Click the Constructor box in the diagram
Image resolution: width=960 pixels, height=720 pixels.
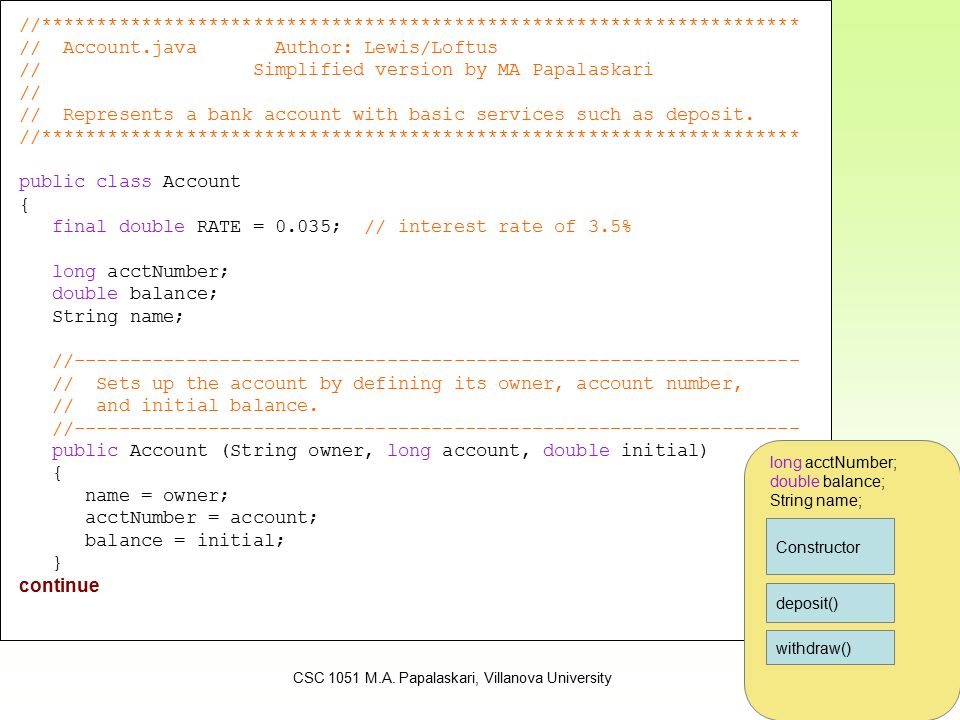click(x=830, y=547)
